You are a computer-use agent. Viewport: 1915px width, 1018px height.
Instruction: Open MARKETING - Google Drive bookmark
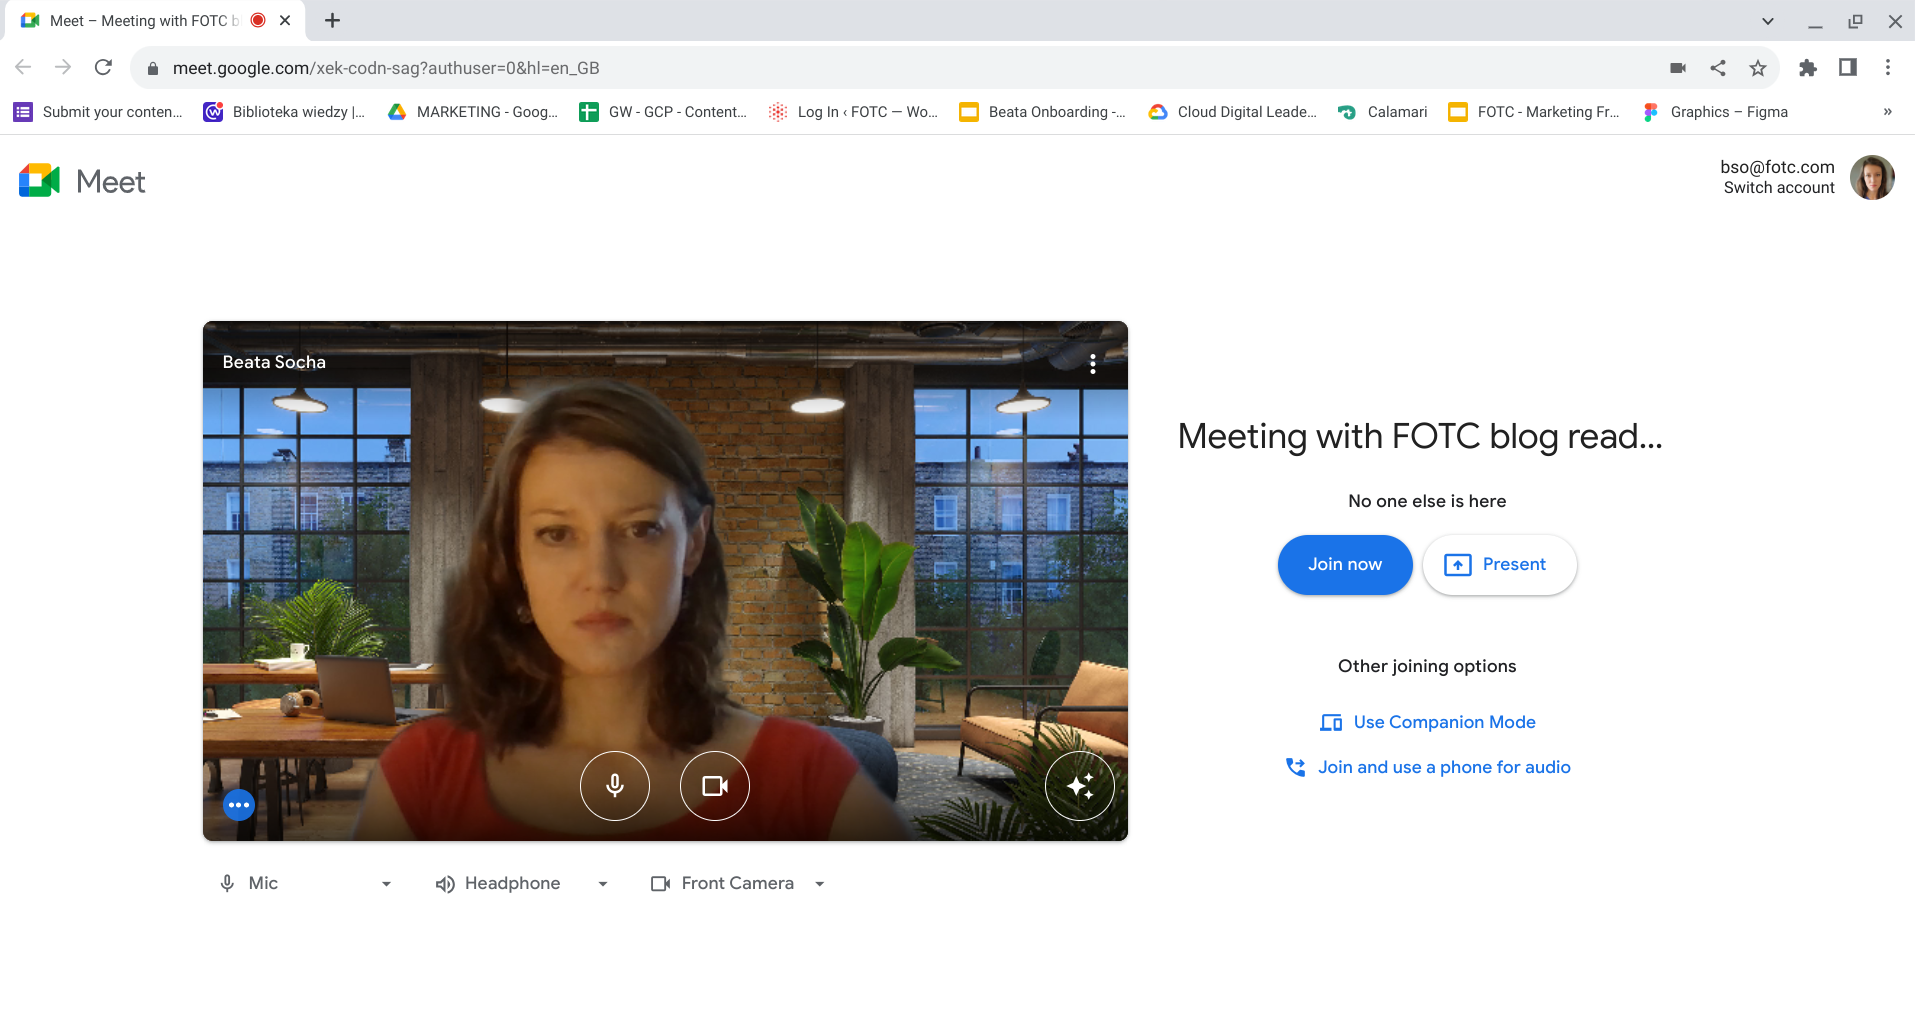pyautogui.click(x=473, y=112)
